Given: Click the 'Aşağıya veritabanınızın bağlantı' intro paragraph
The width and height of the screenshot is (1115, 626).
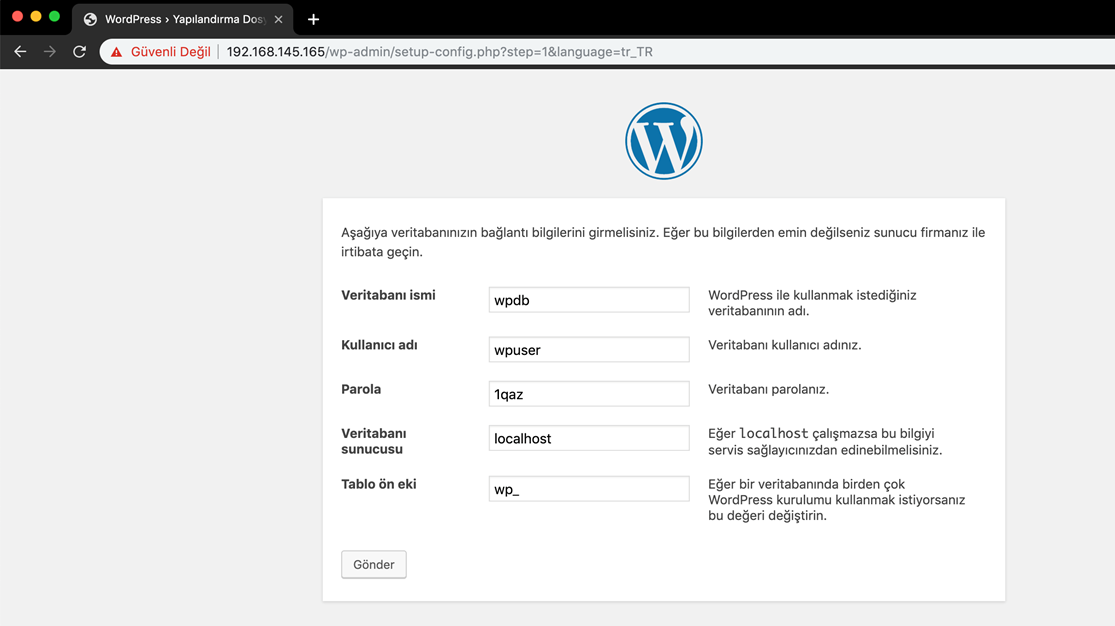Looking at the screenshot, I should [x=663, y=242].
